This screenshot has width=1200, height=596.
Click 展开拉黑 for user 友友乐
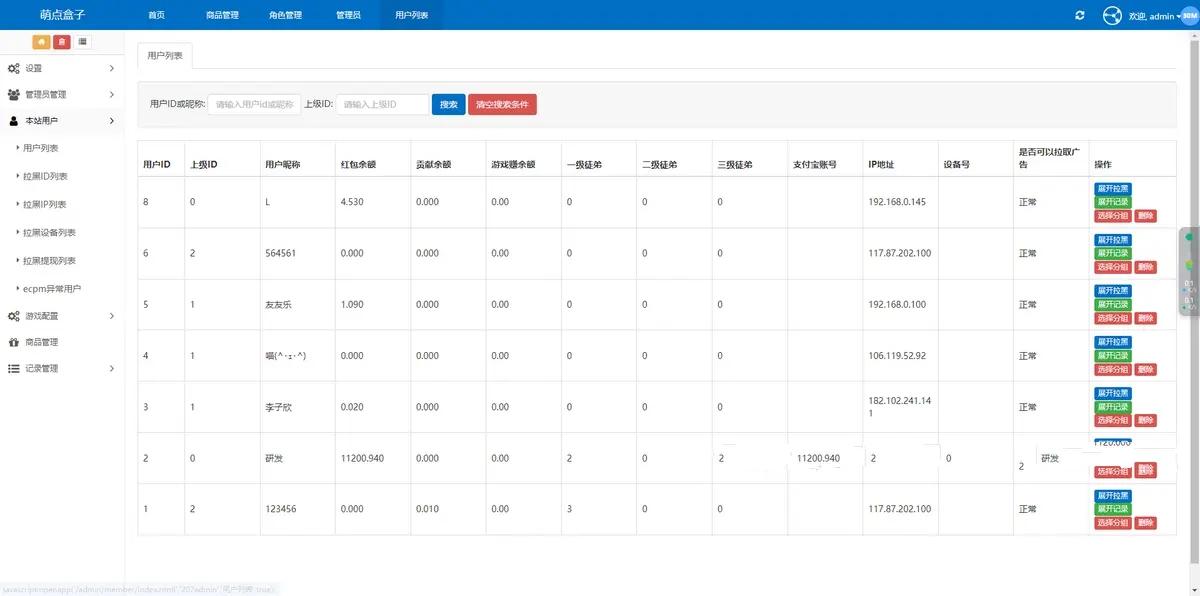1113,291
